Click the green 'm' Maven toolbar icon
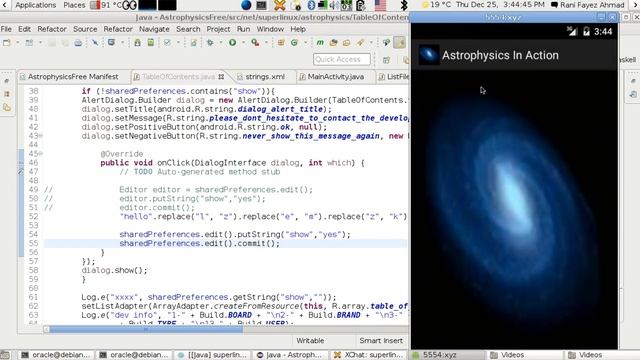The width and height of the screenshot is (640, 360). [x=320, y=42]
